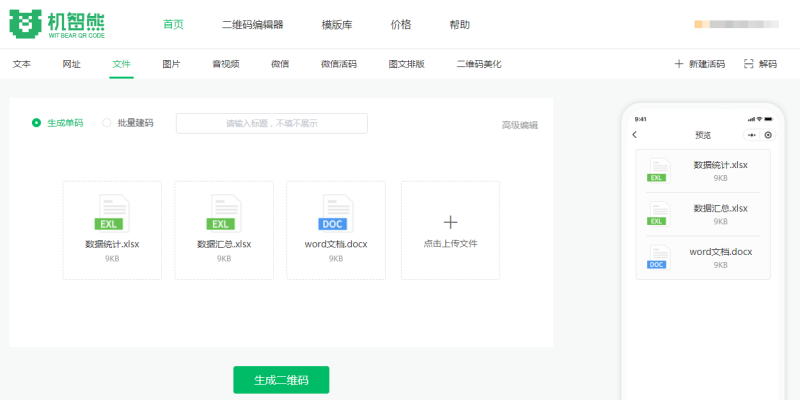Switch to the 音视频 tab
This screenshot has width=800, height=400.
tap(225, 64)
